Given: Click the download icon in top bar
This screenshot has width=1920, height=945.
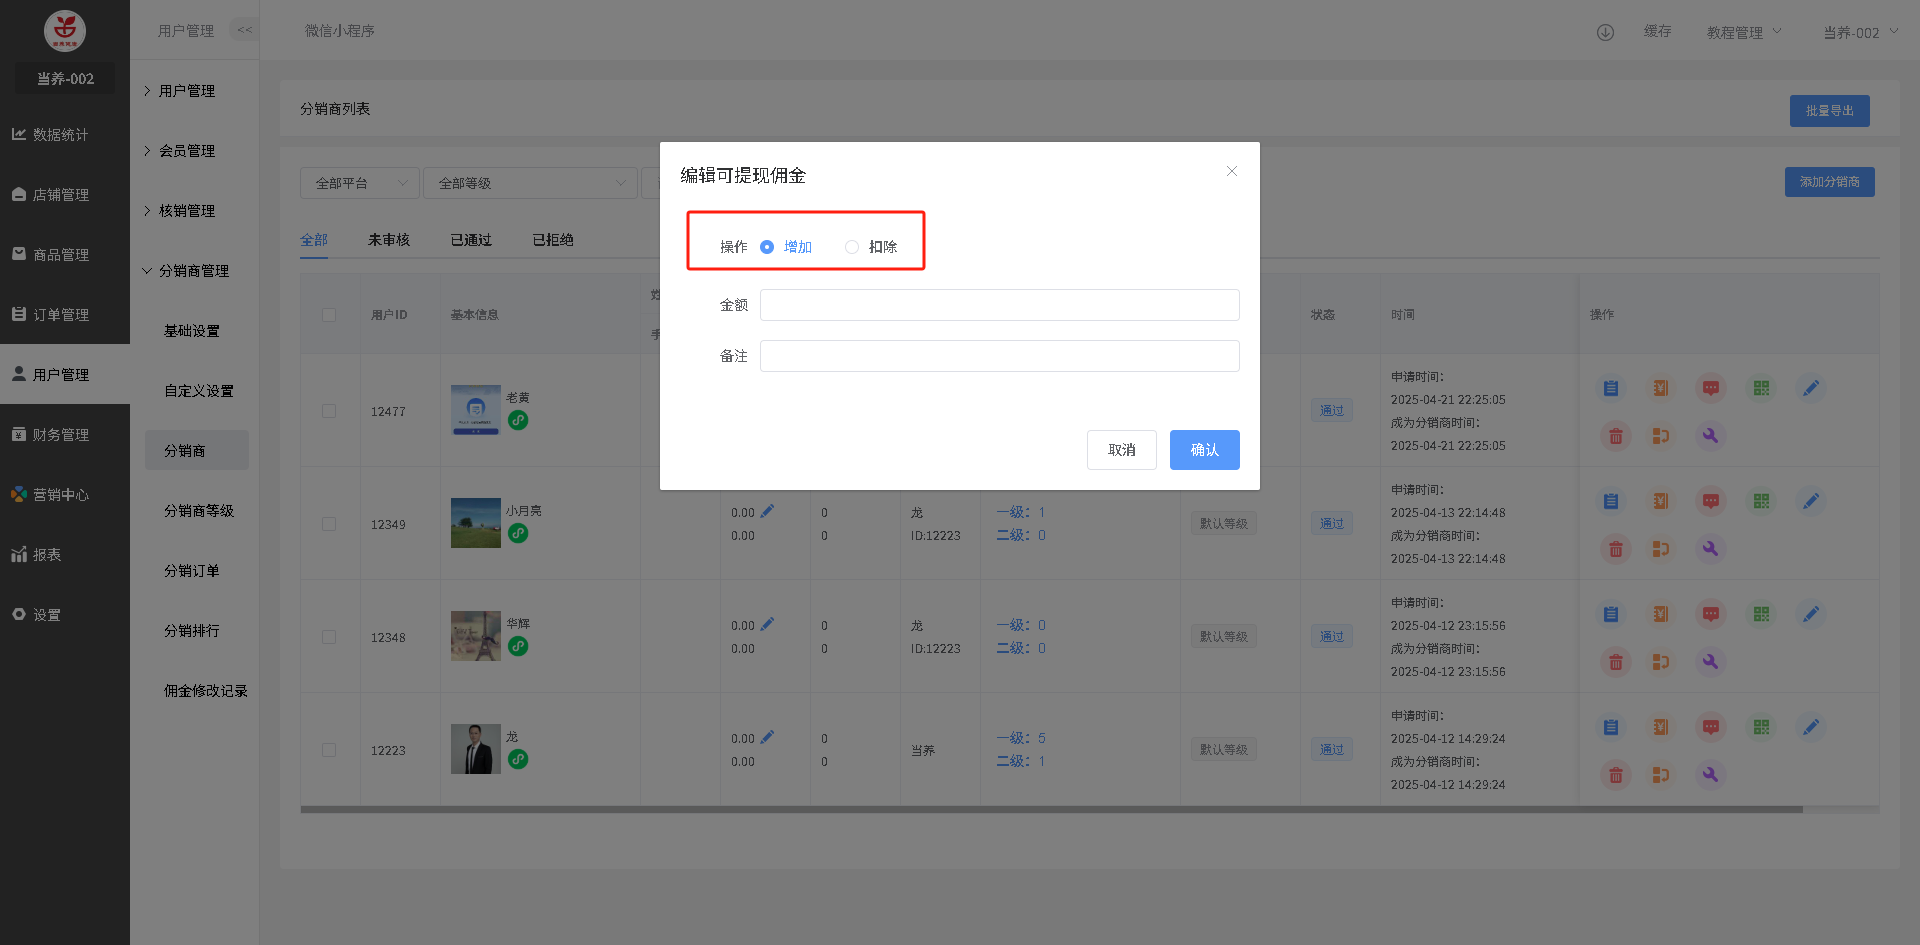Looking at the screenshot, I should click(1605, 32).
